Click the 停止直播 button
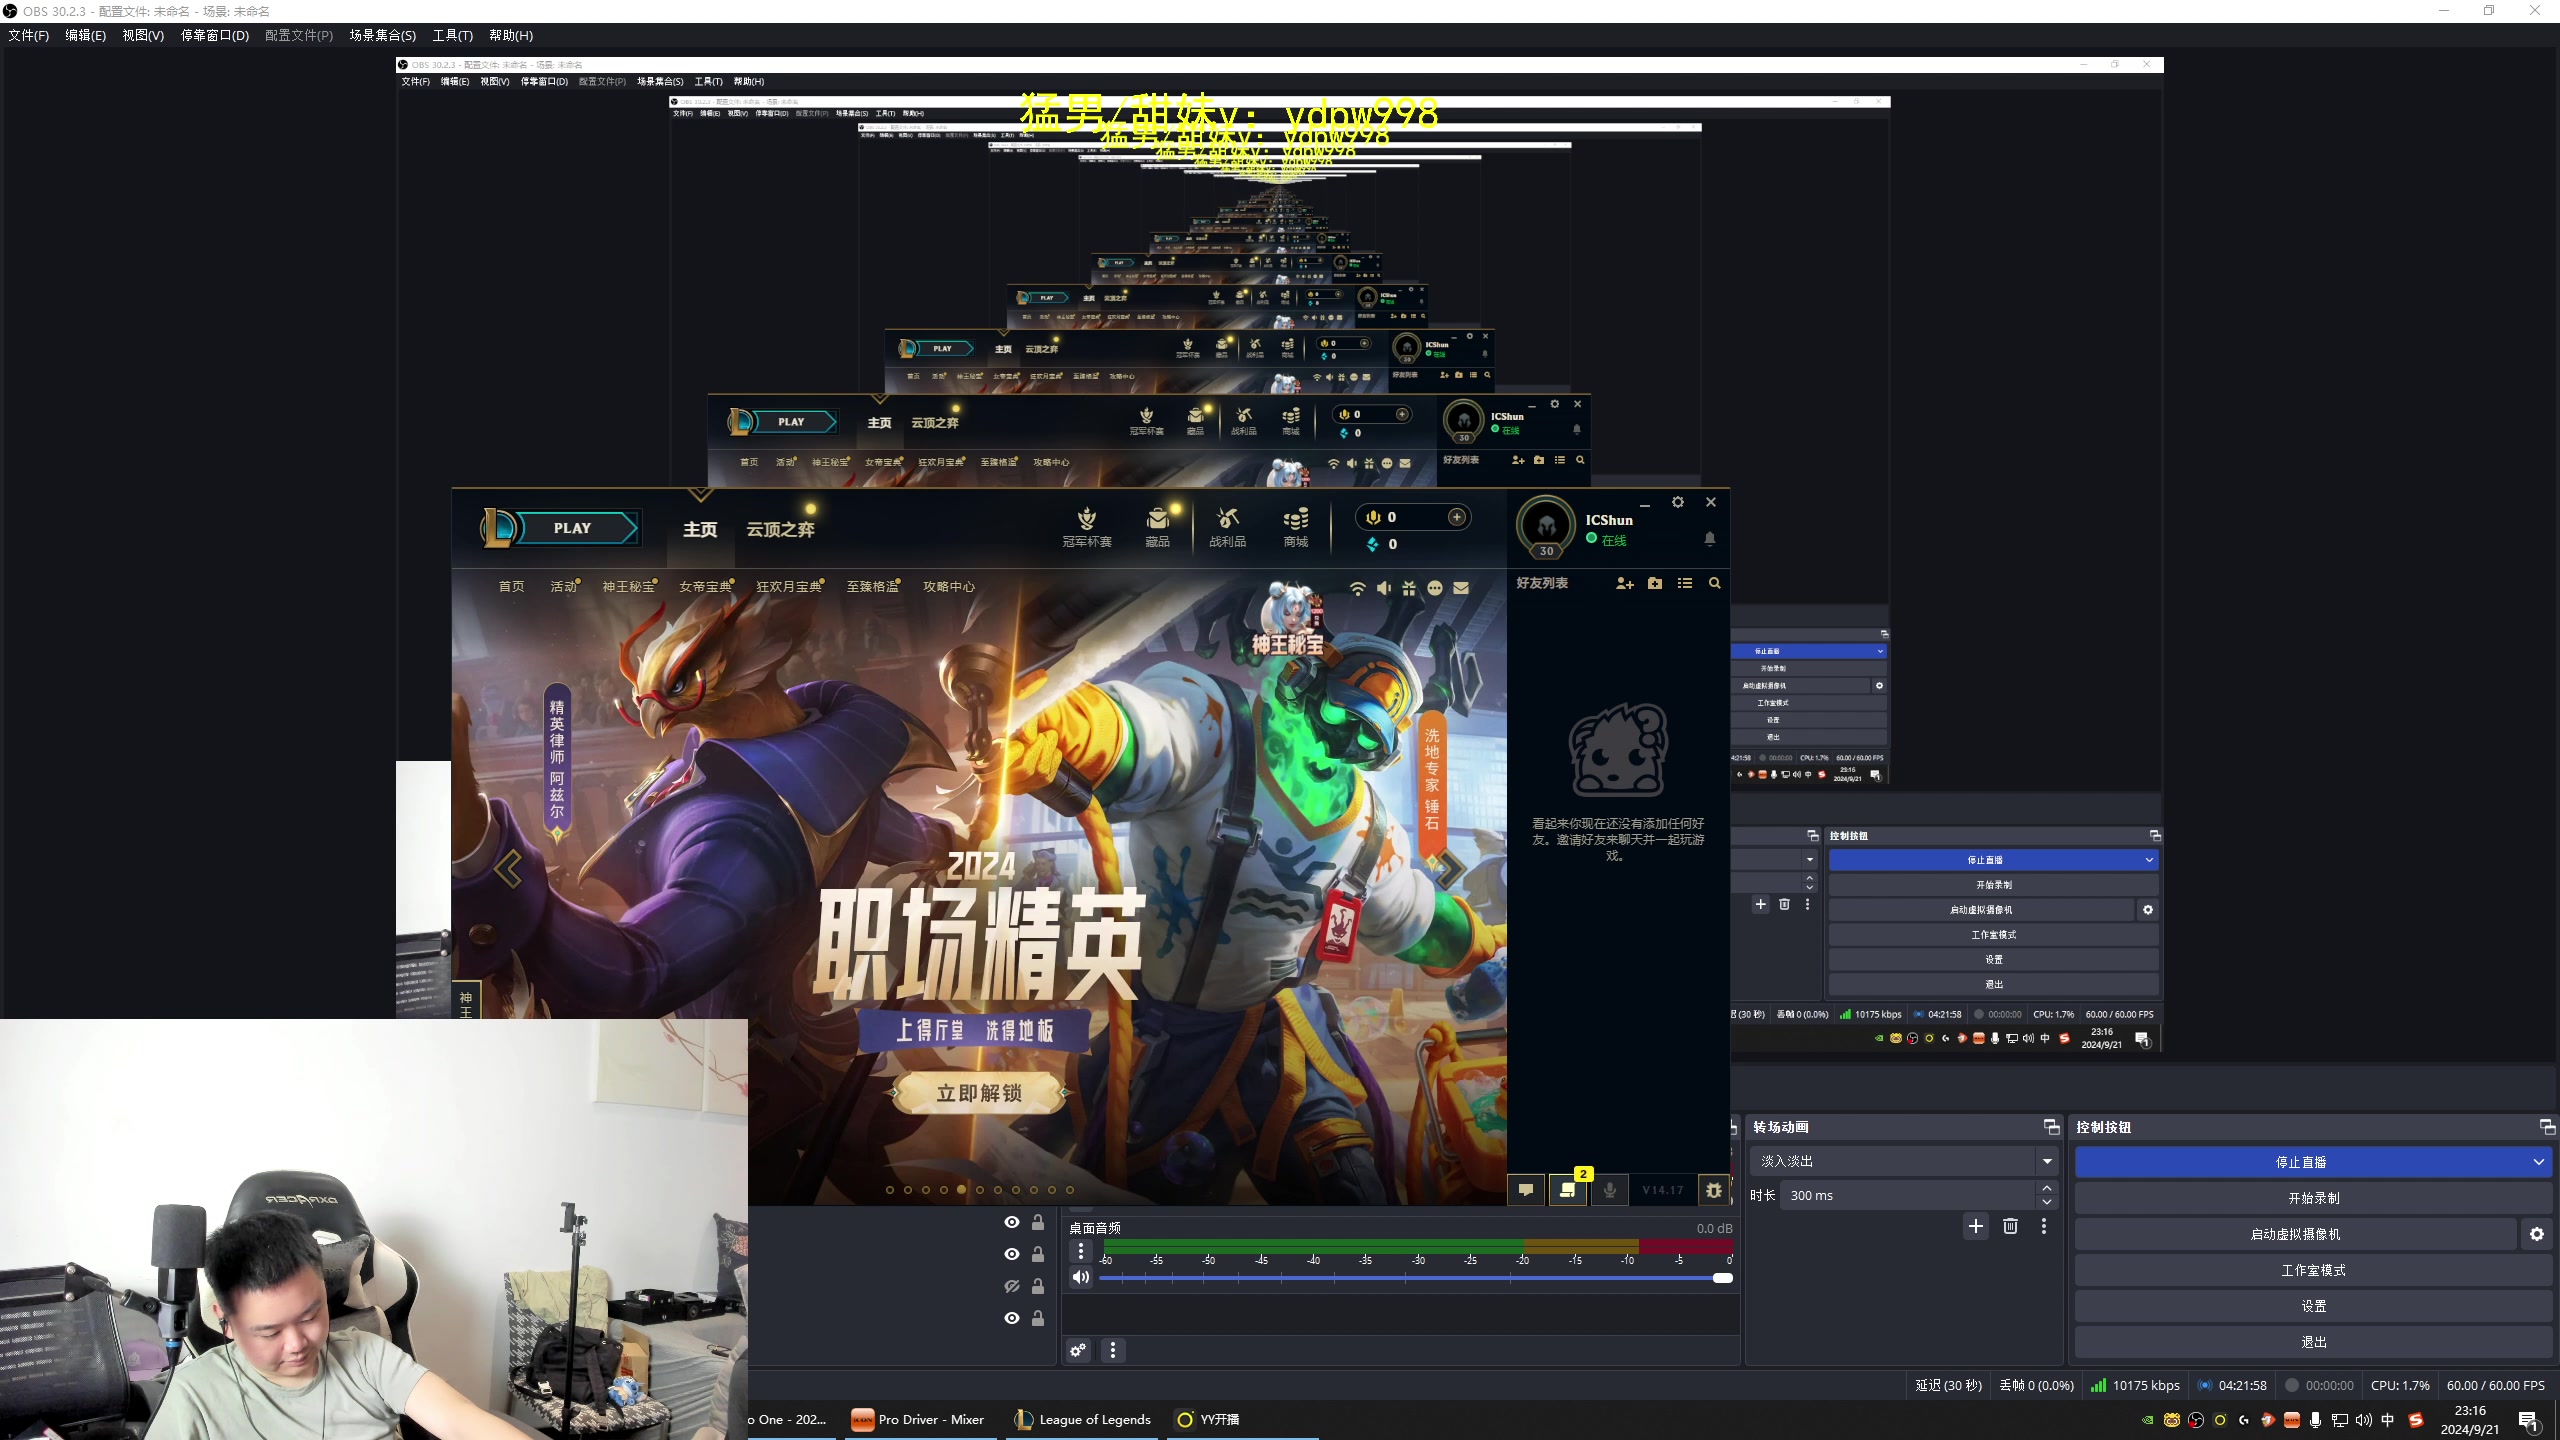Screen dimensions: 2560x1440 2300,1162
